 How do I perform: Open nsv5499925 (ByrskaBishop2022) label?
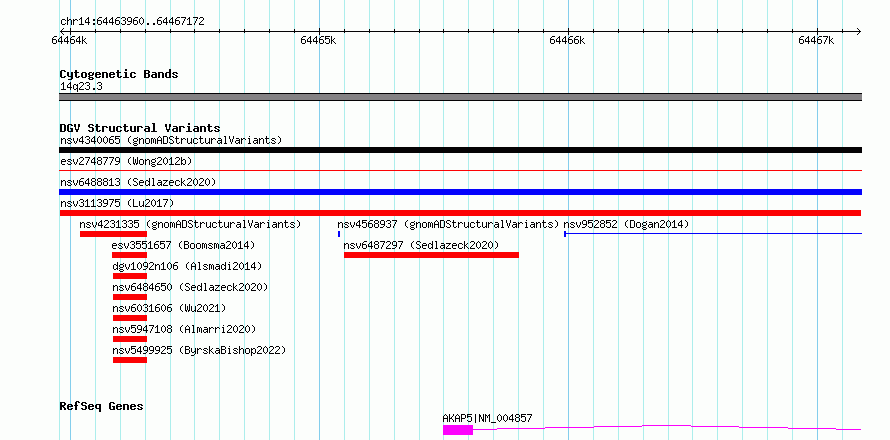(x=199, y=350)
